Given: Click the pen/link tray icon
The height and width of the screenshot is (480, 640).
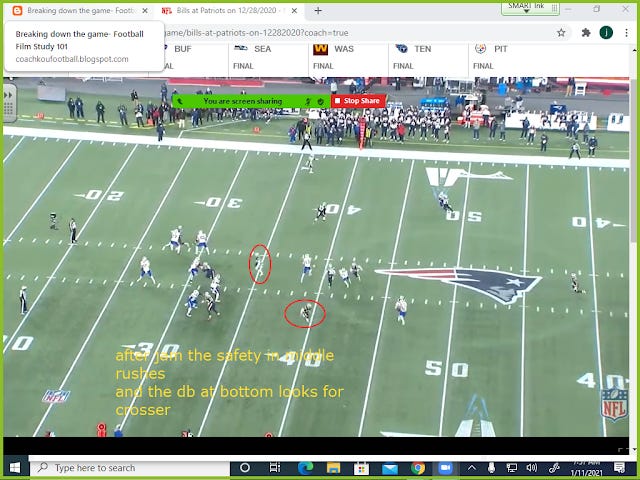Looking at the screenshot, I should (x=553, y=468).
